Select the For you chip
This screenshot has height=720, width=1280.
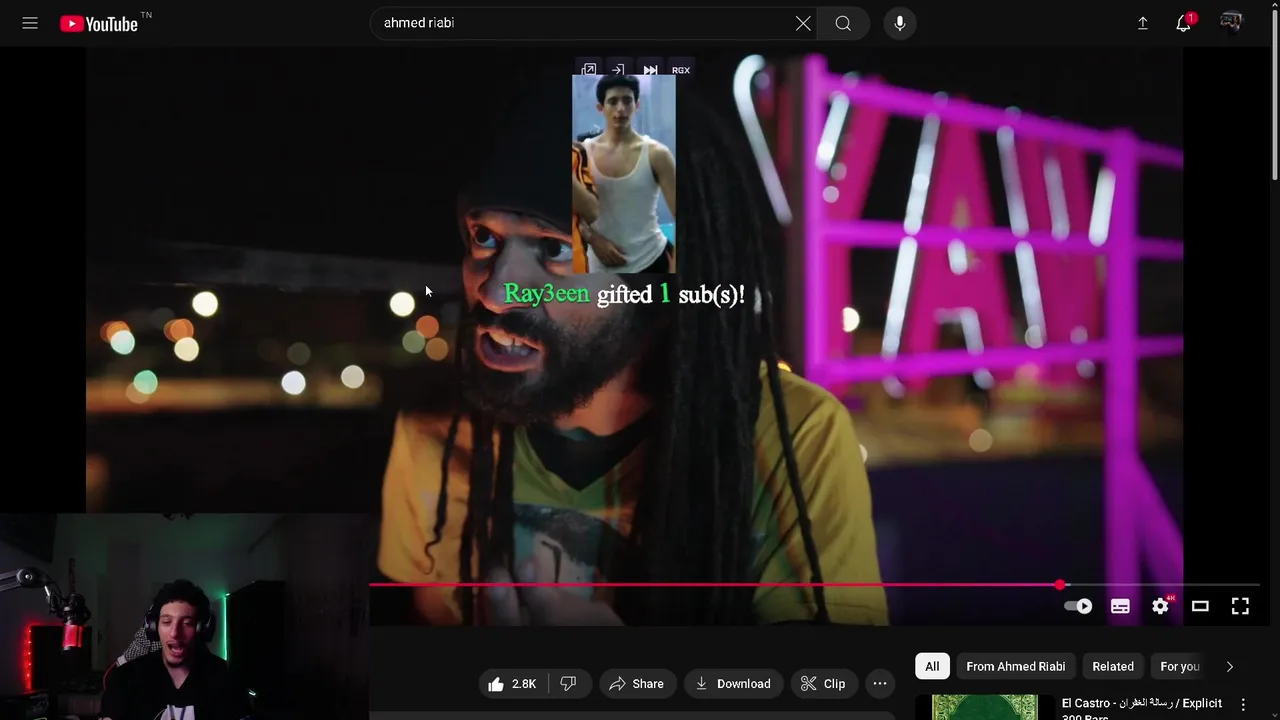pos(1180,666)
